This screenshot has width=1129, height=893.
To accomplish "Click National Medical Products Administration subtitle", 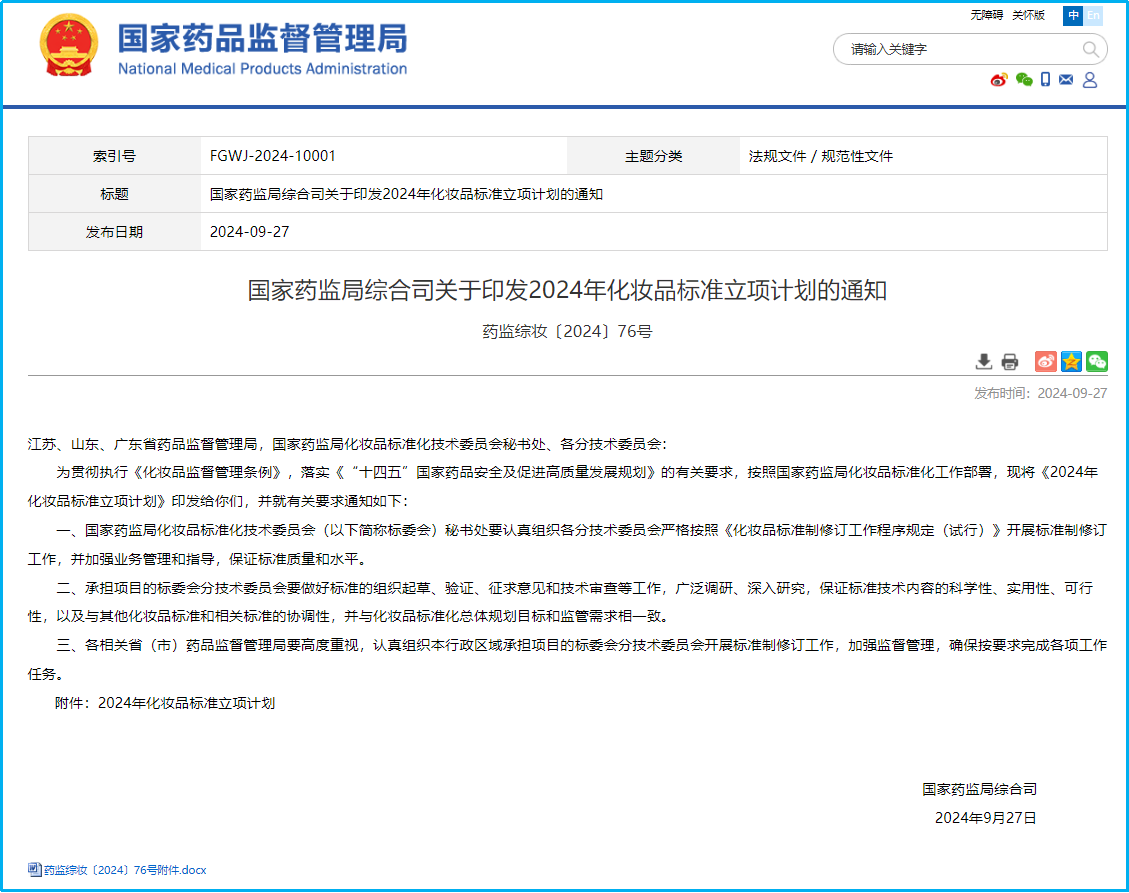I will pyautogui.click(x=262, y=68).
